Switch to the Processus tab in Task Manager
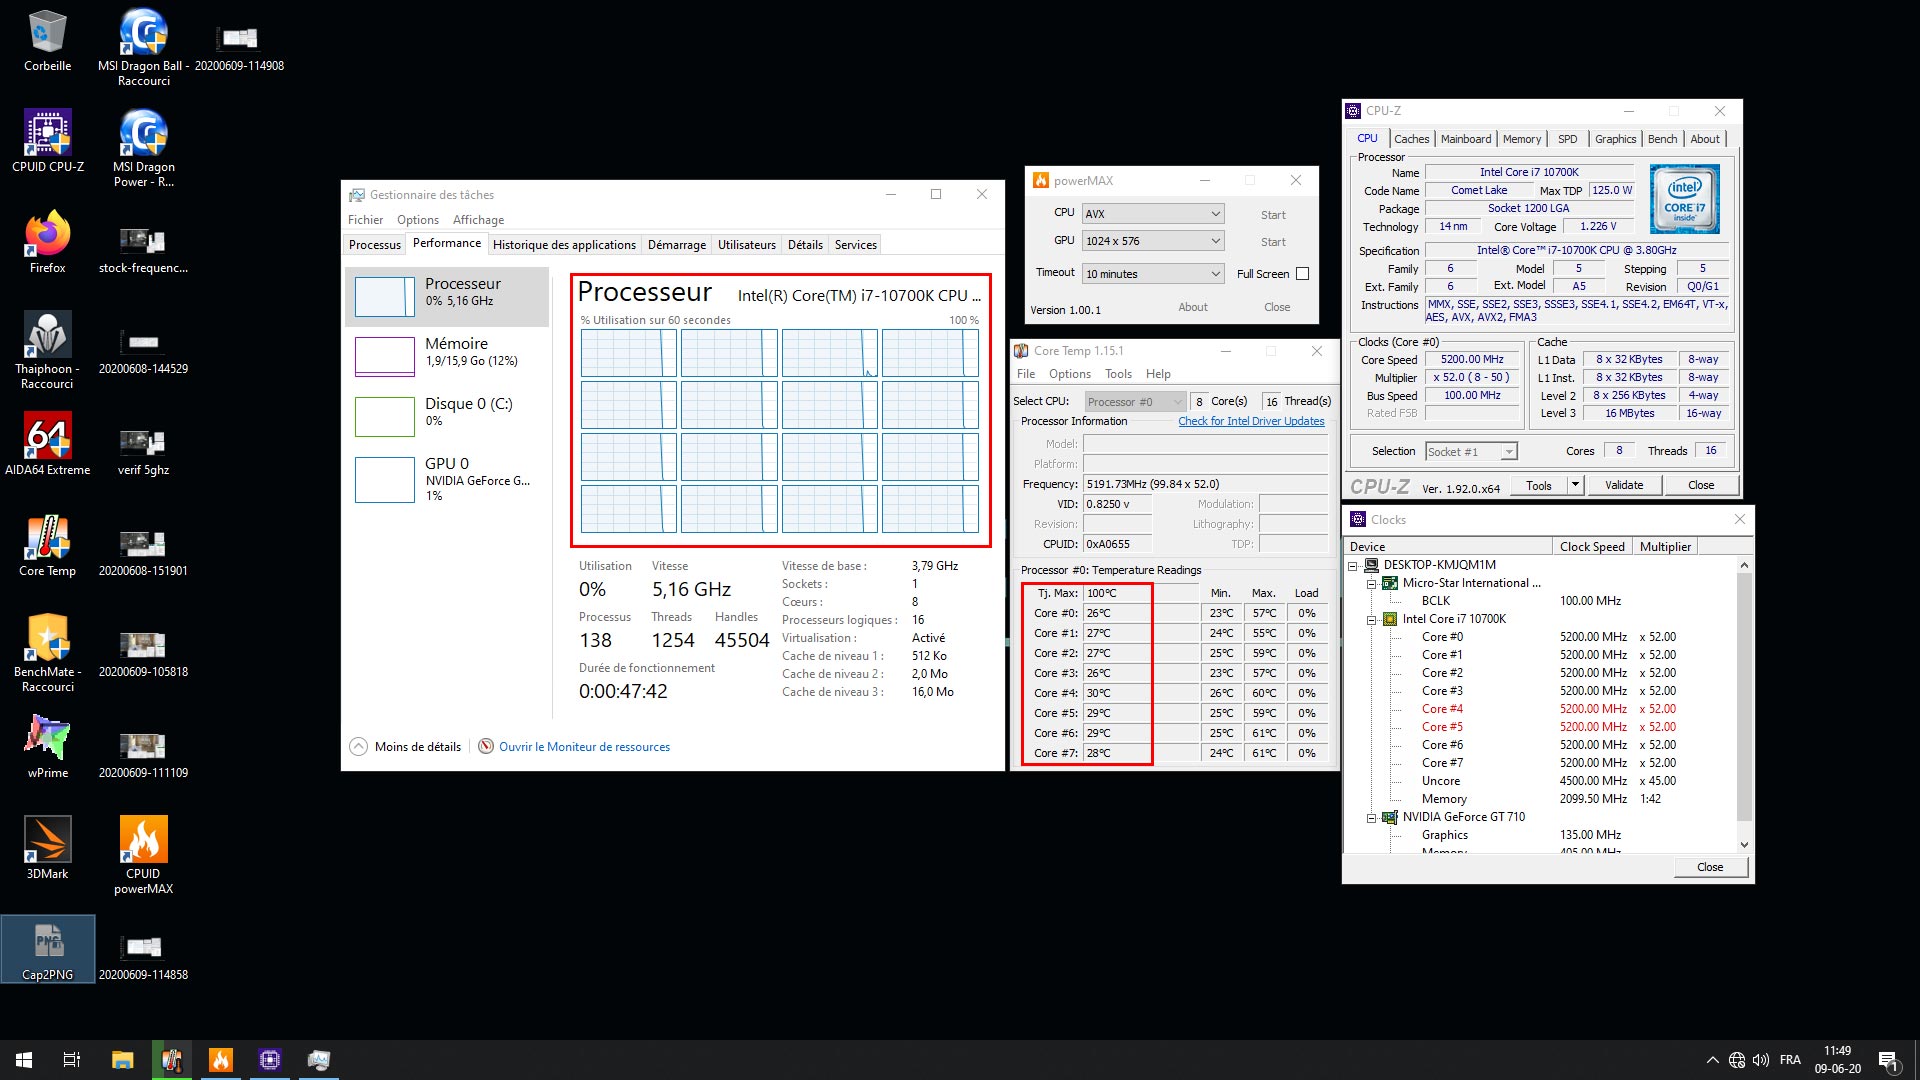 (x=375, y=244)
